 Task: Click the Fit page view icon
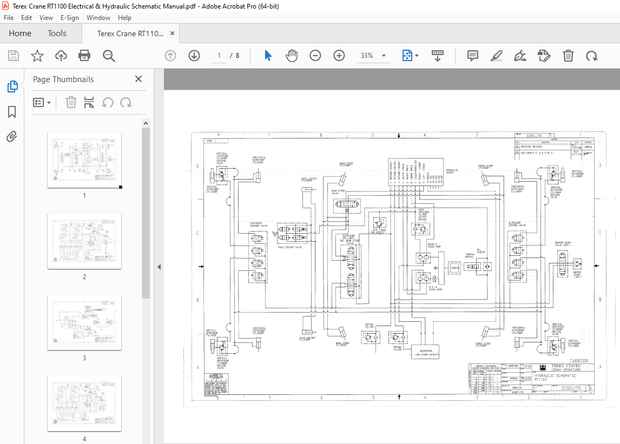[406, 56]
